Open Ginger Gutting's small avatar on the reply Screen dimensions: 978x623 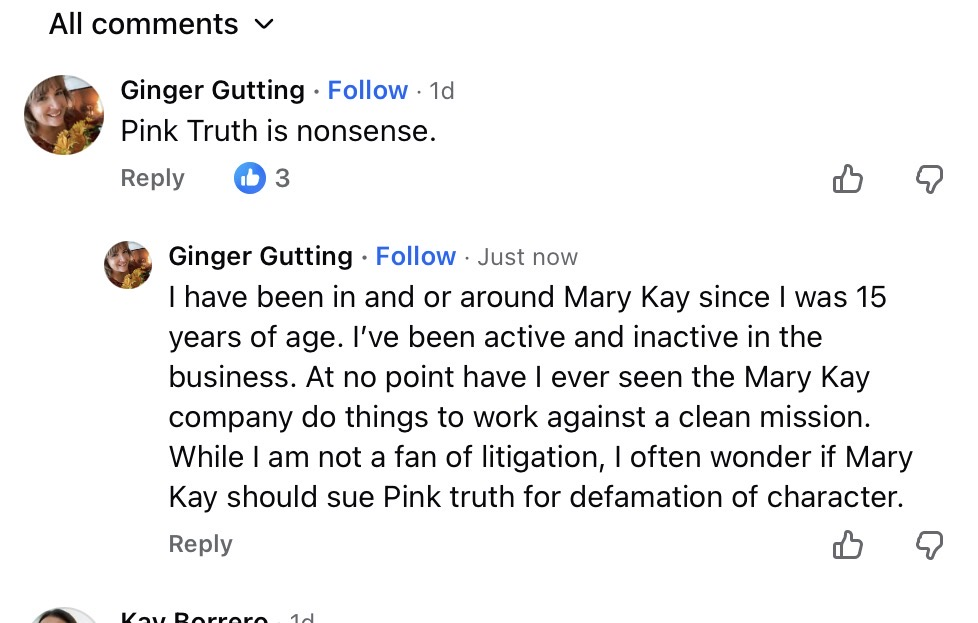coord(128,265)
